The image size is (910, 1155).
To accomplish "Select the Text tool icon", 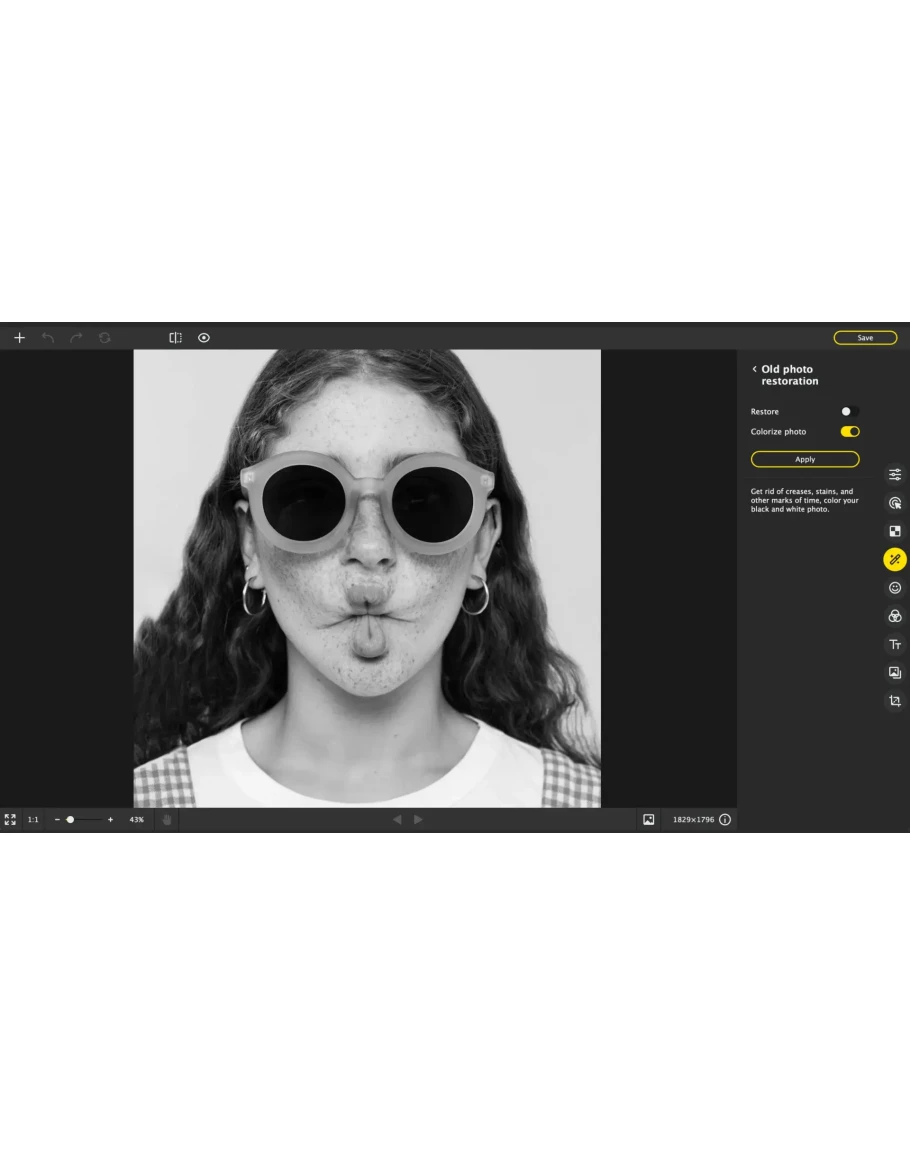I will click(895, 645).
